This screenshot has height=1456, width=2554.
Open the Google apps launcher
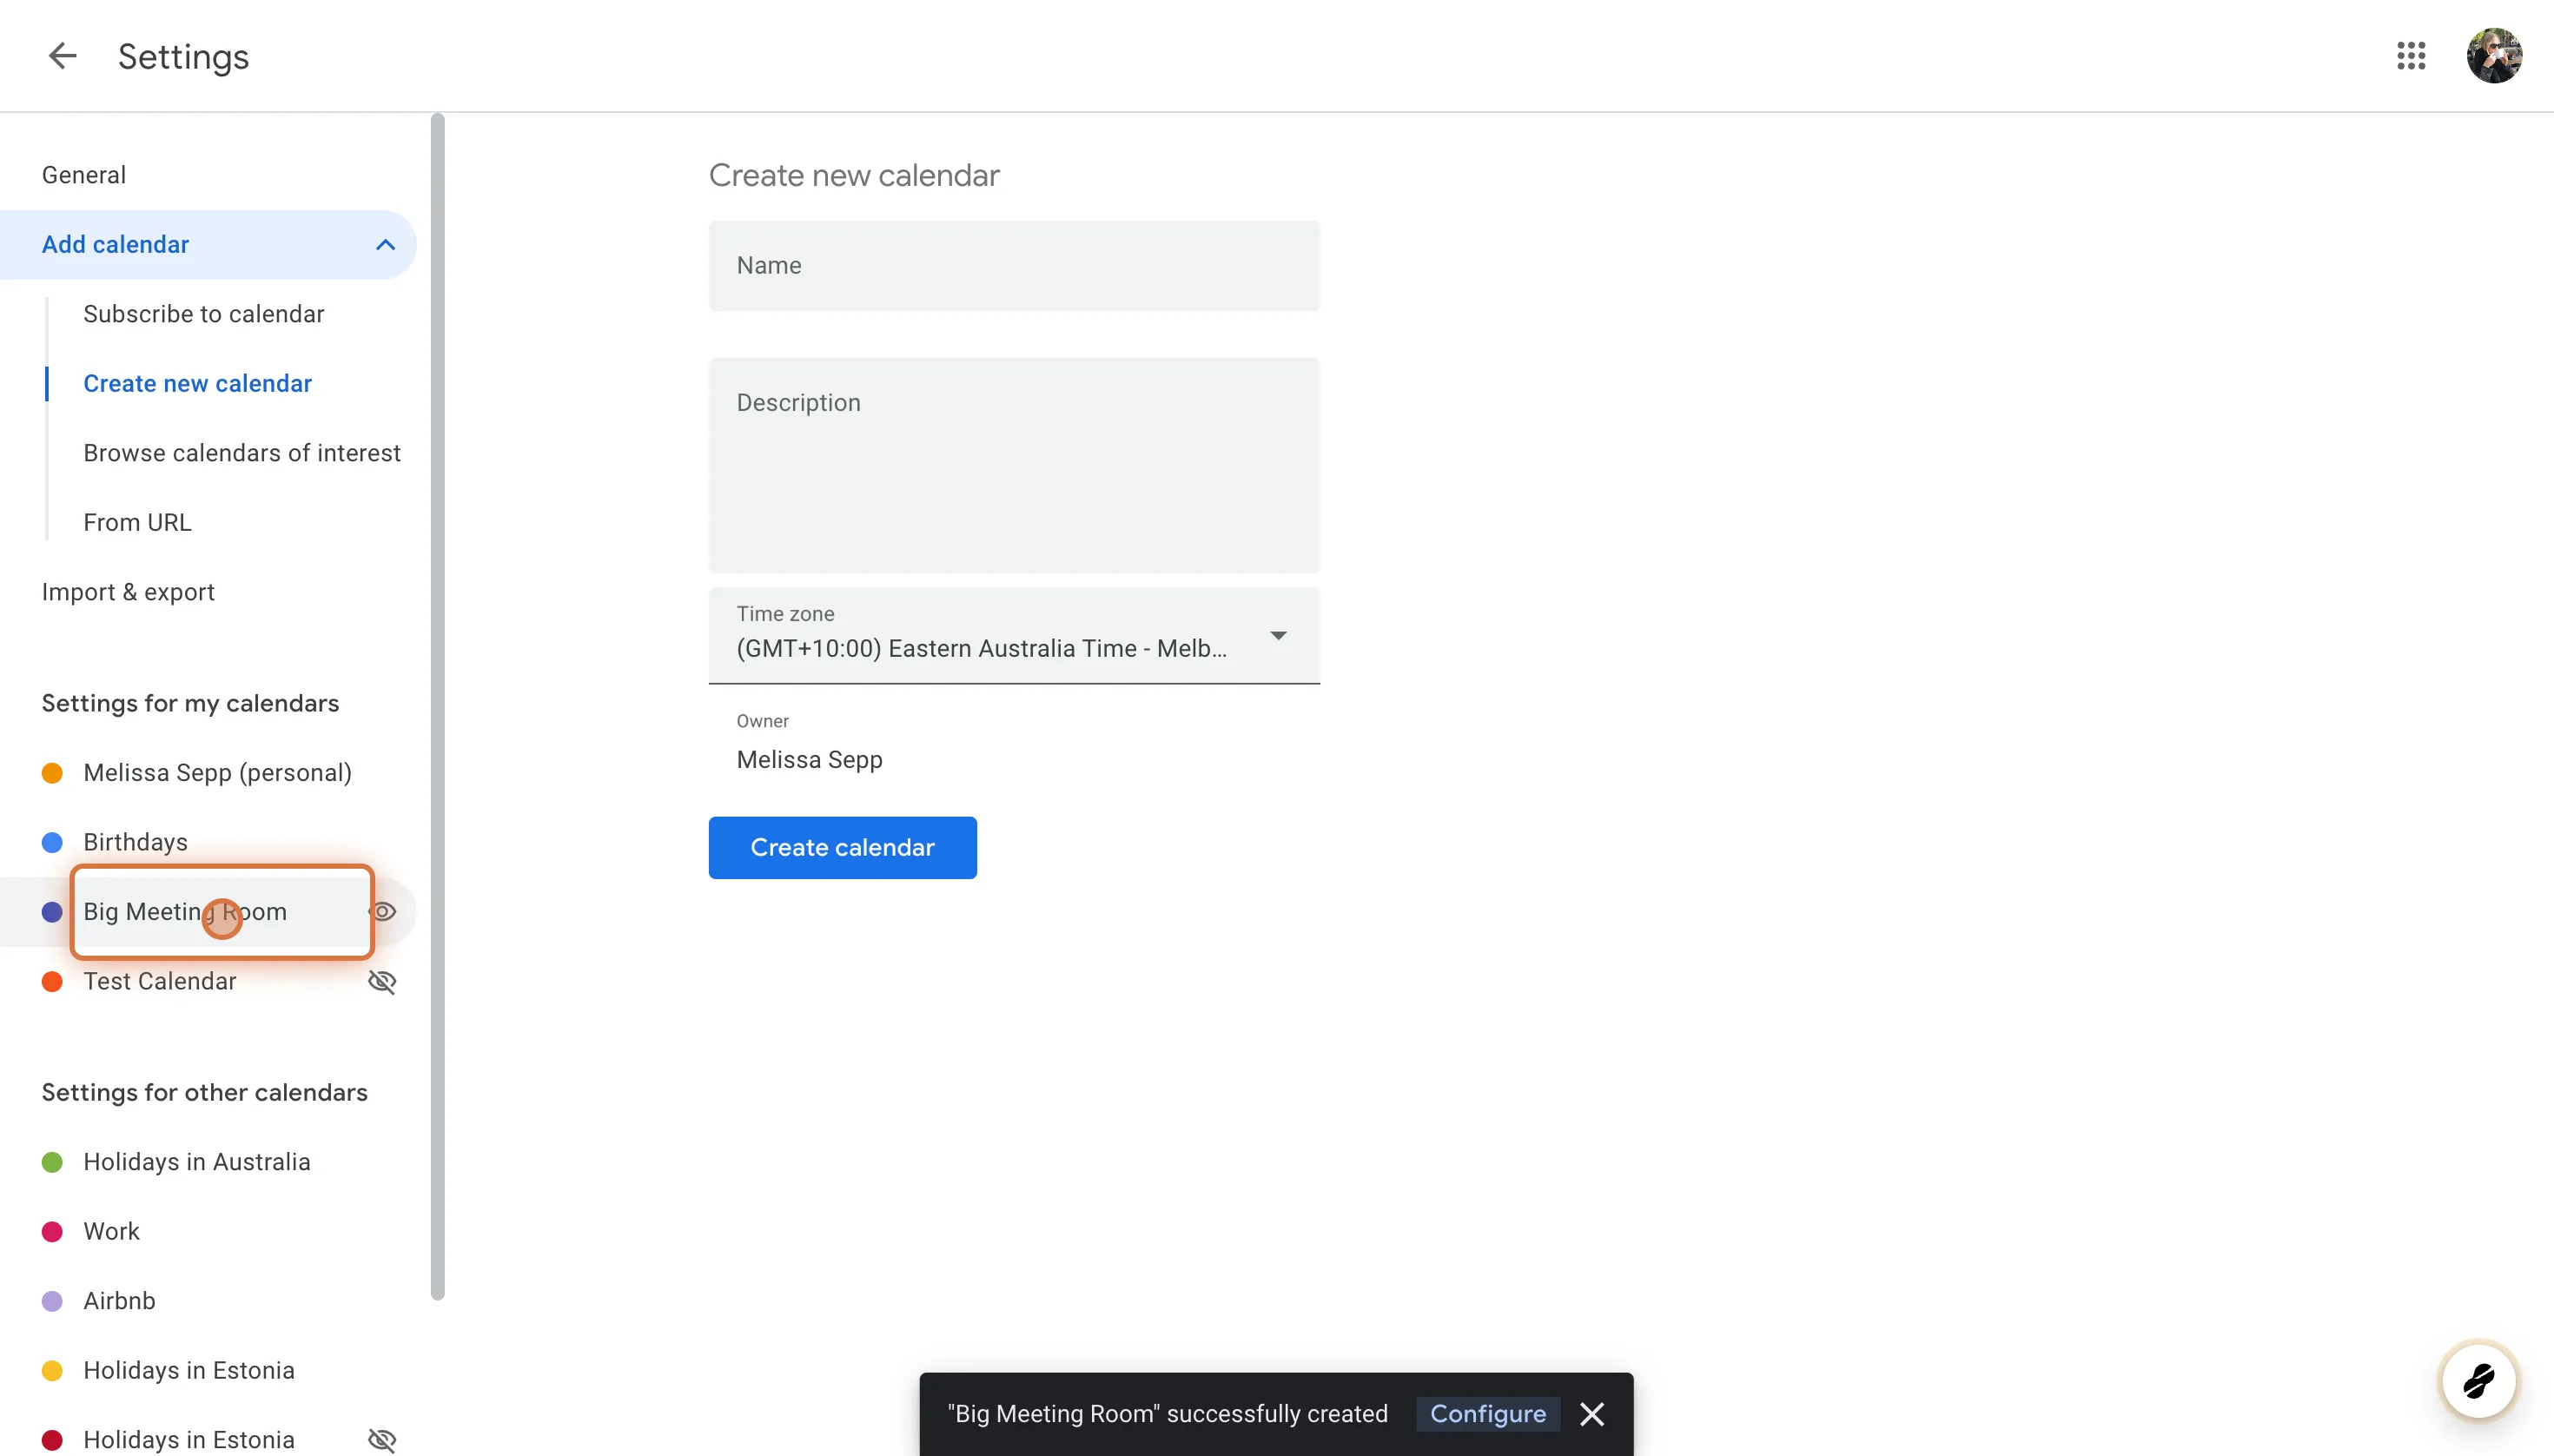click(2411, 56)
